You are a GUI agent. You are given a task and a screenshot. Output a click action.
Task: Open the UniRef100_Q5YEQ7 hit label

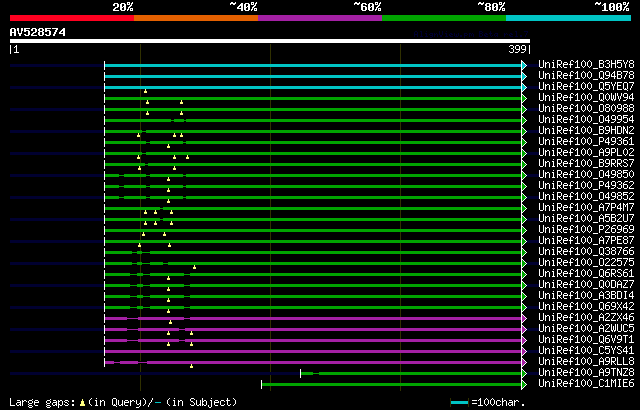(586, 86)
